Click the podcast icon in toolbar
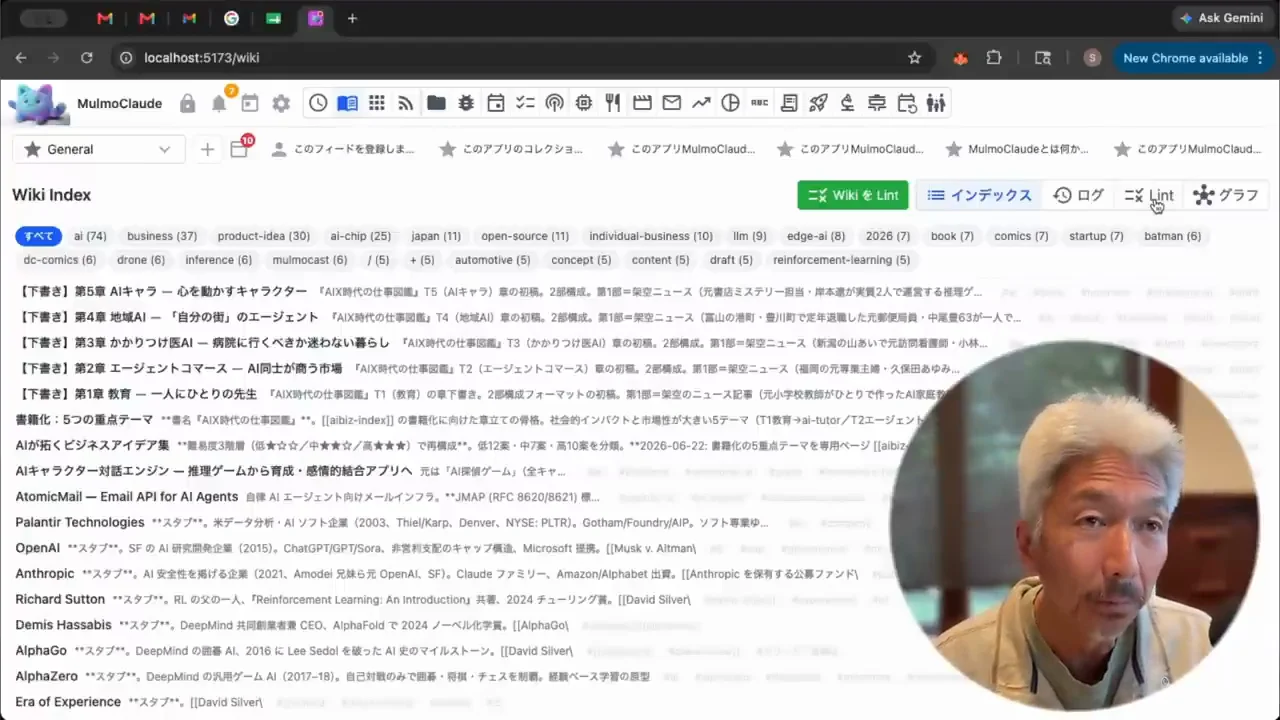The width and height of the screenshot is (1280, 720). point(554,103)
